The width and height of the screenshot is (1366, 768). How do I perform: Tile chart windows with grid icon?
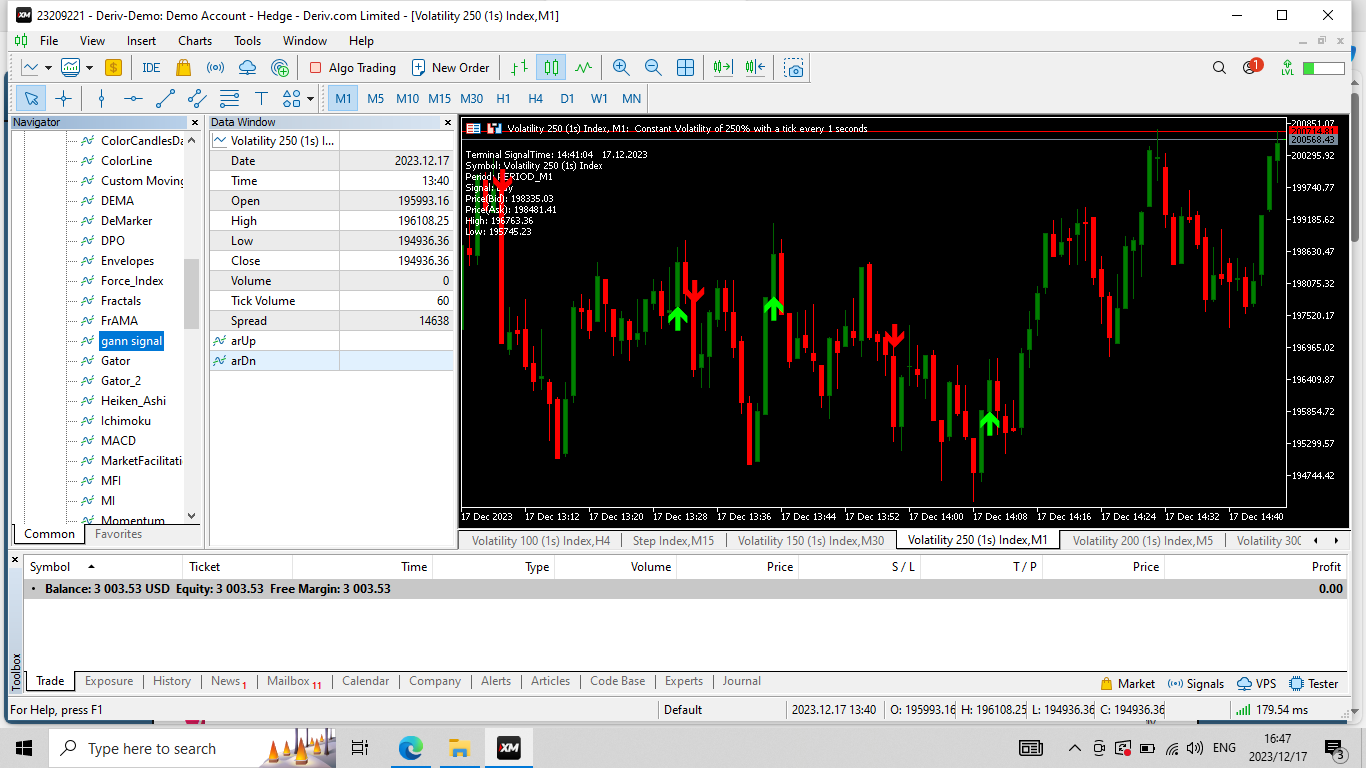pyautogui.click(x=685, y=68)
